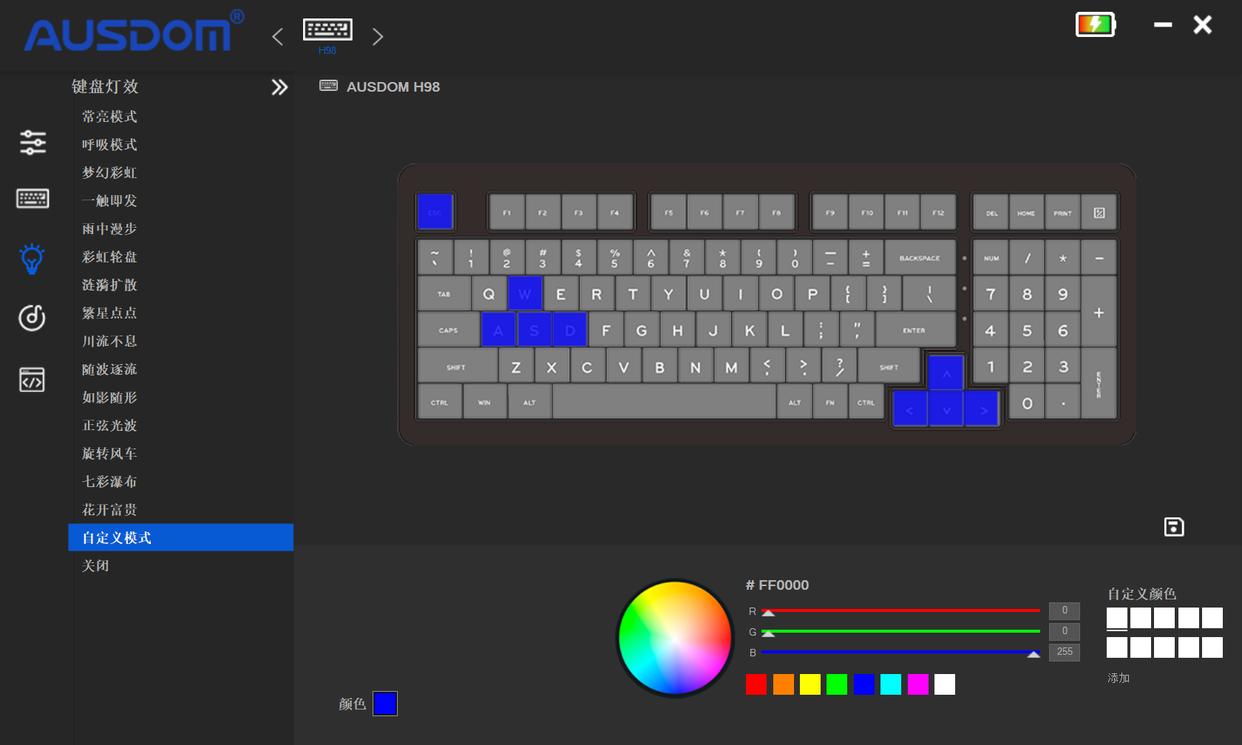This screenshot has height=745, width=1242.
Task: Click the ENTER key on virtual keyboard
Action: coord(914,330)
